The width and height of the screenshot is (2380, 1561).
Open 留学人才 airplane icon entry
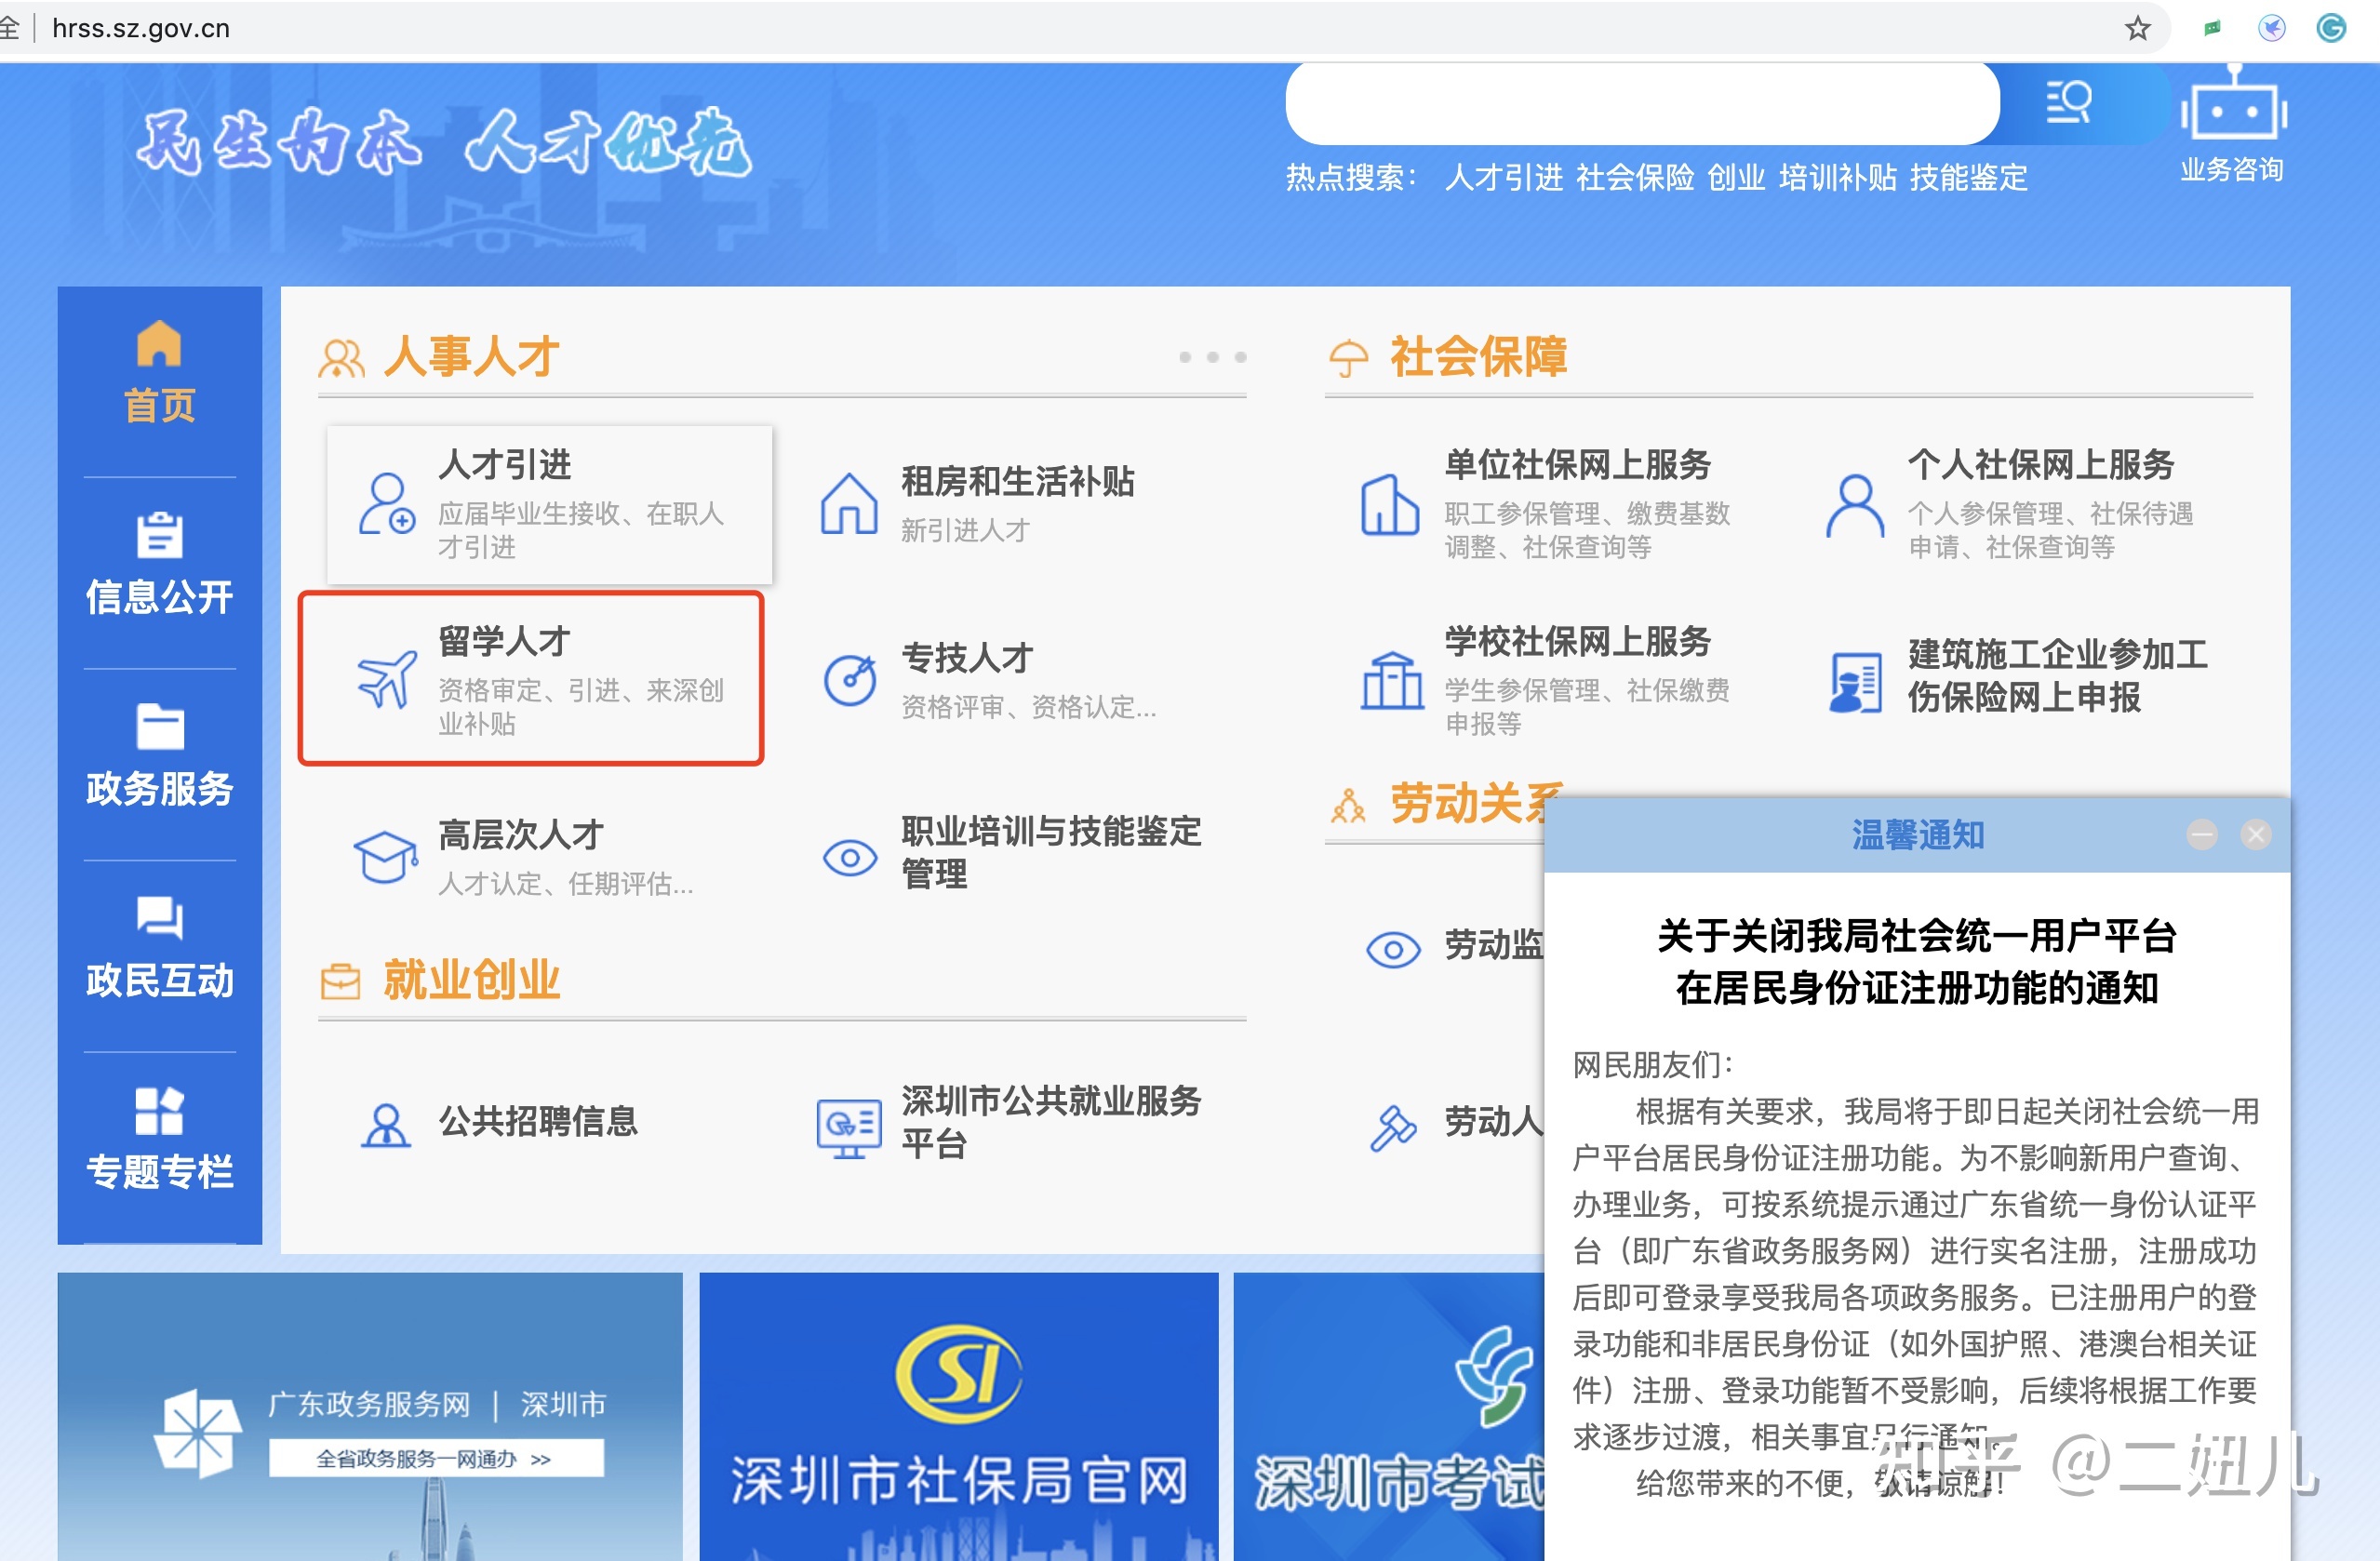tap(386, 679)
